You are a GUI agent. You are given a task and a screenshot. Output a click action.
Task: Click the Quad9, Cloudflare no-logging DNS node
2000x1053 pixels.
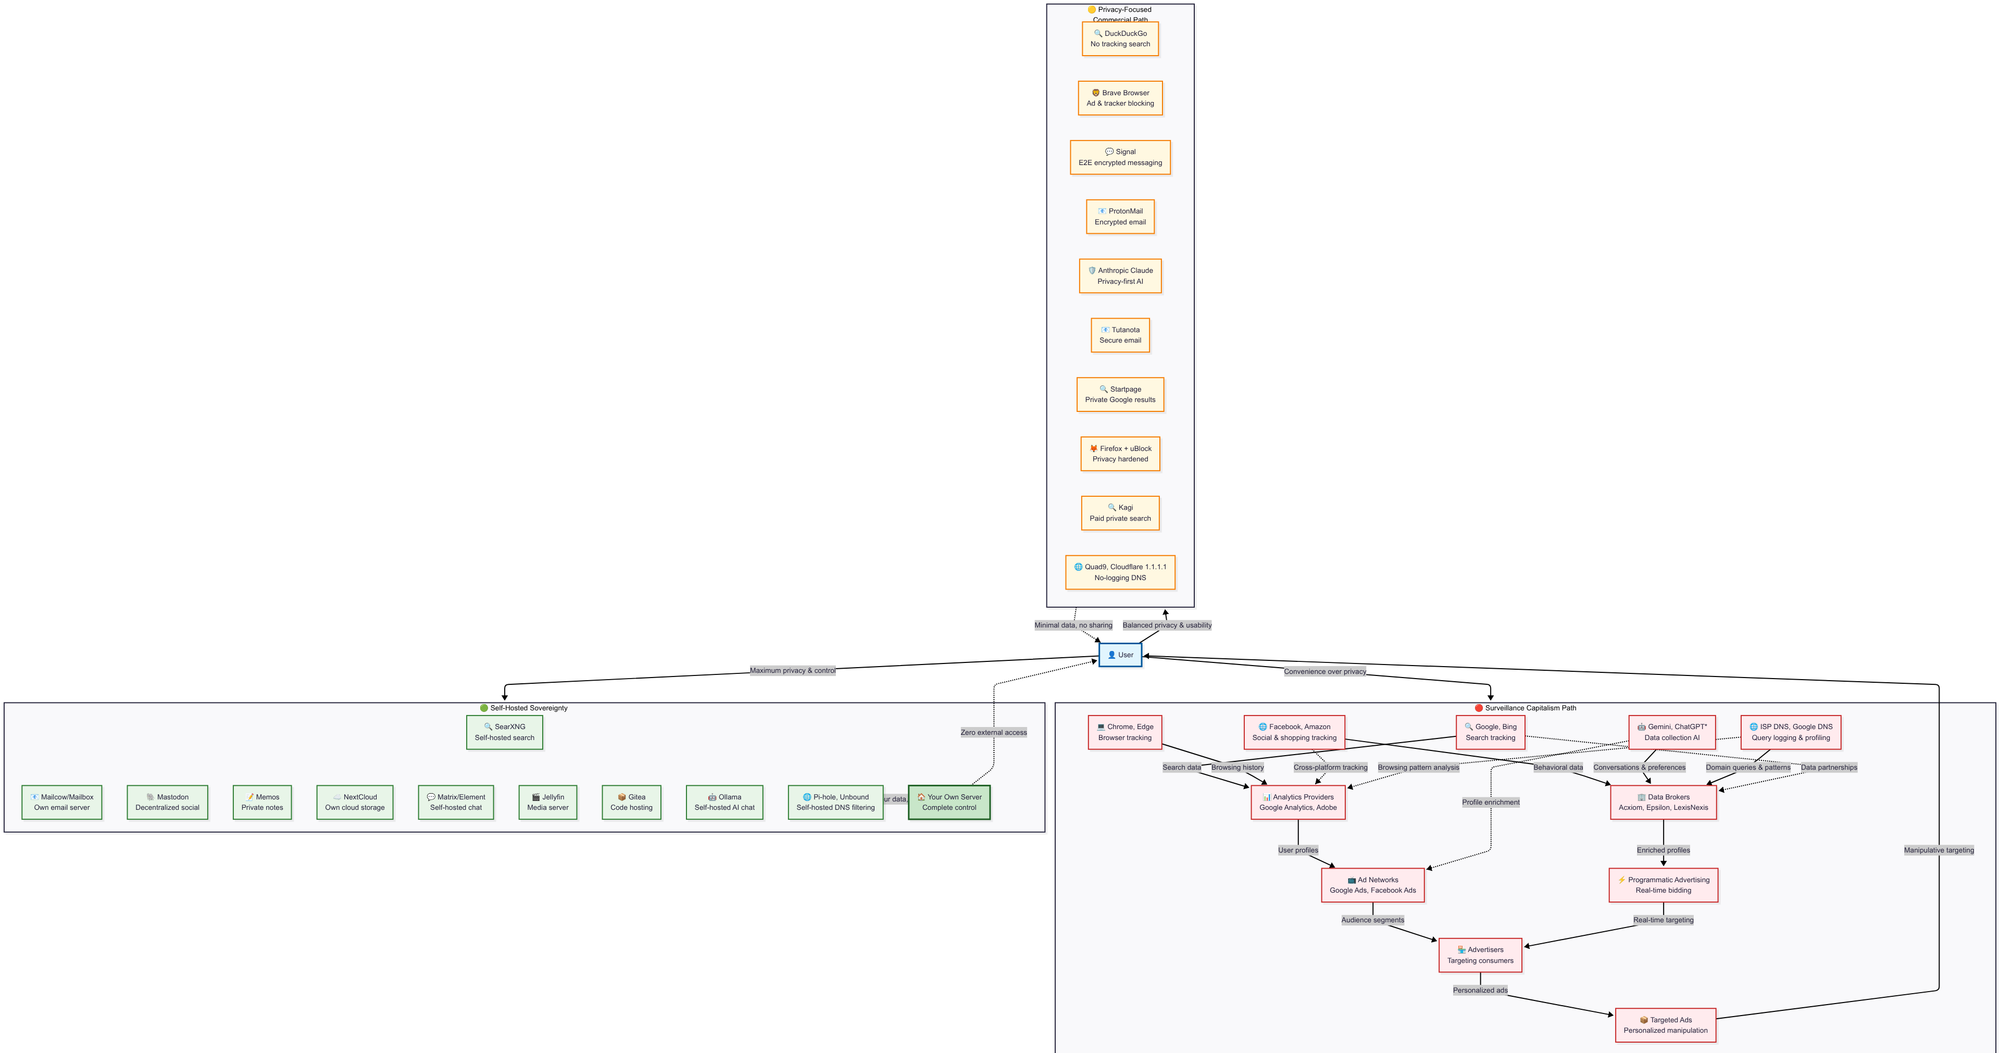pos(1120,573)
